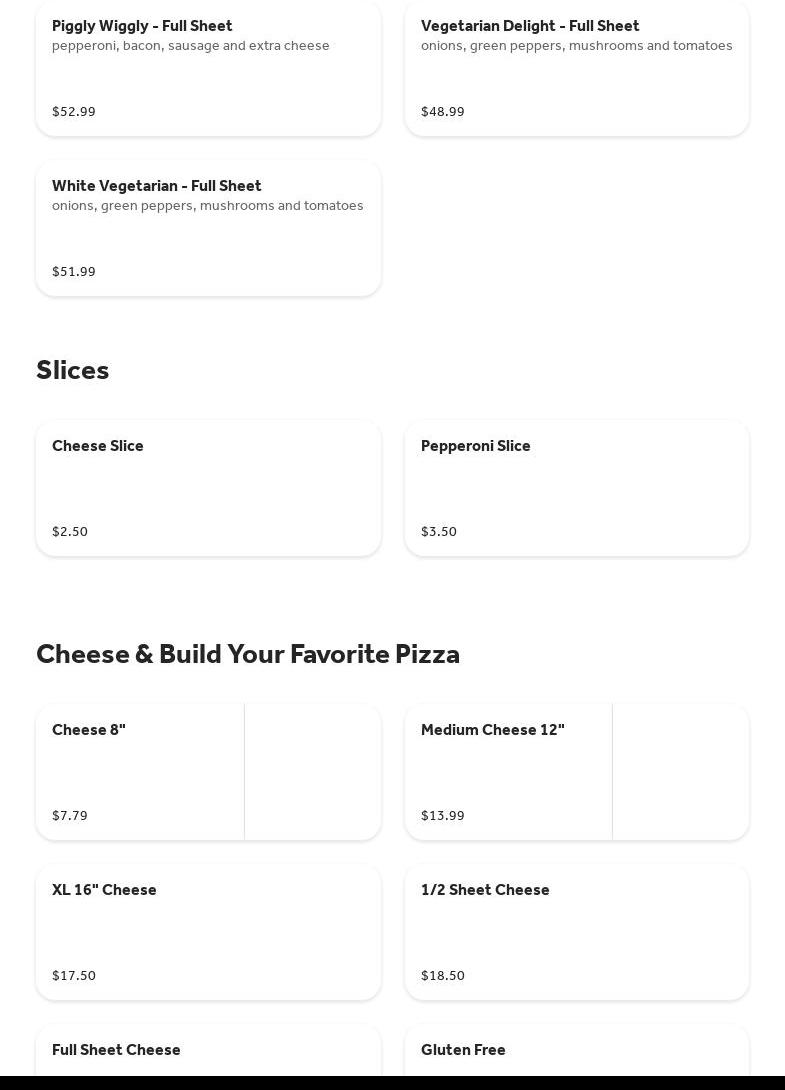Click the Cheese & Build Your Favorite Pizza heading
Image resolution: width=785 pixels, height=1090 pixels.
pyautogui.click(x=248, y=654)
